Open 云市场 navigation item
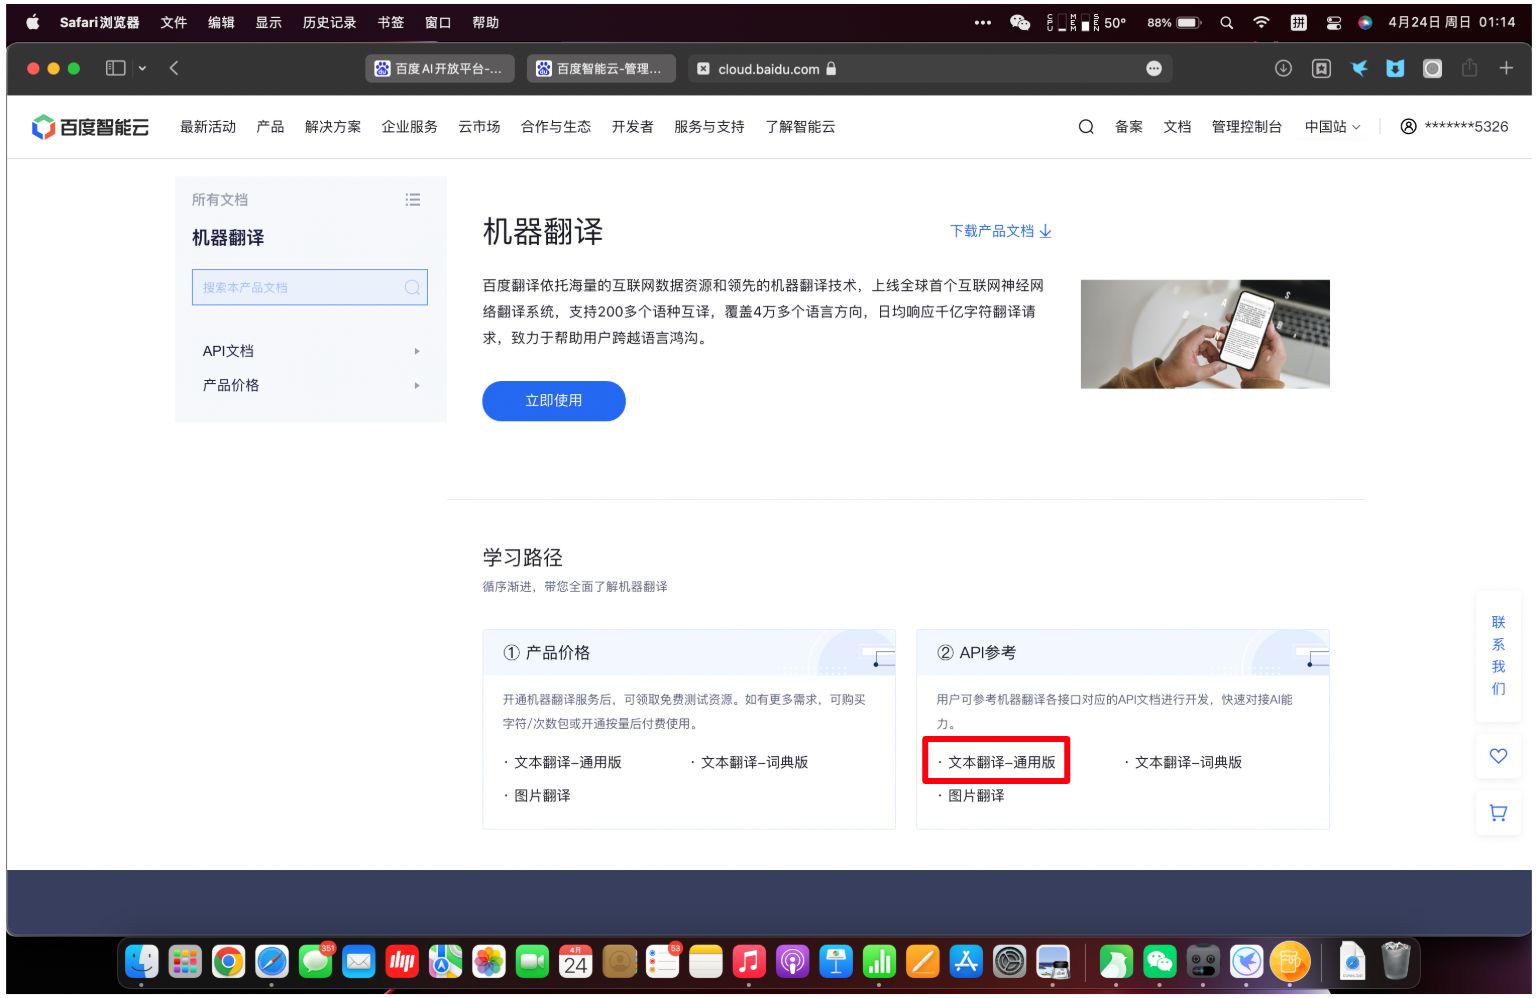Screen dimensions: 1537x998 tap(479, 127)
